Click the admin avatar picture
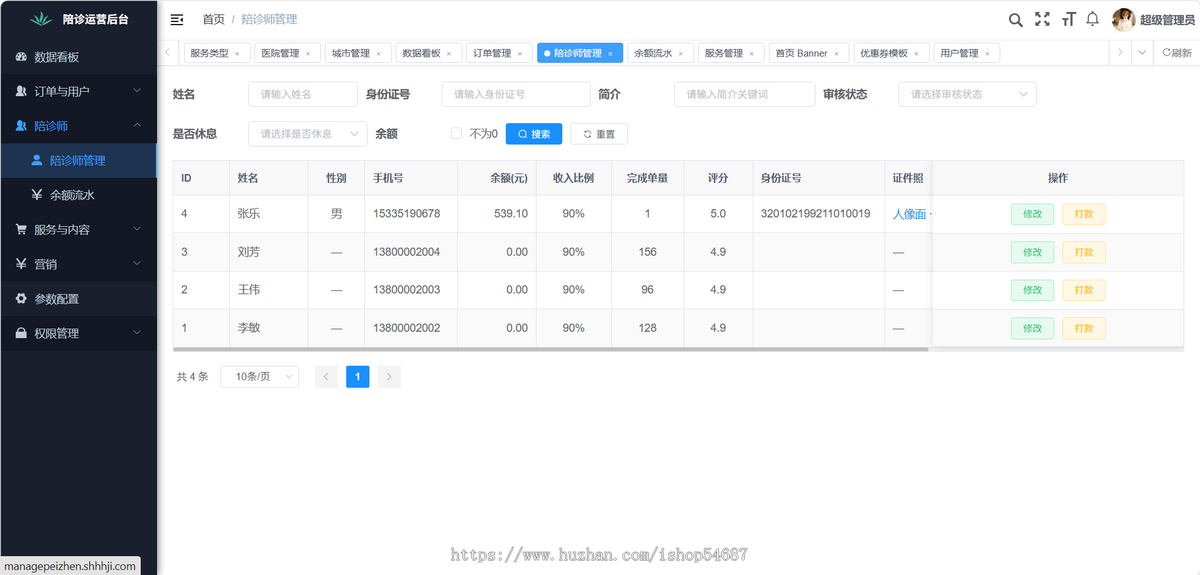The height and width of the screenshot is (575, 1200). tap(1123, 19)
